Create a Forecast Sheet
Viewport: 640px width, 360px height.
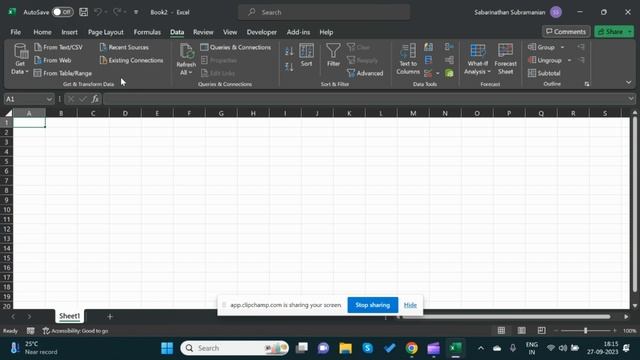coord(505,59)
